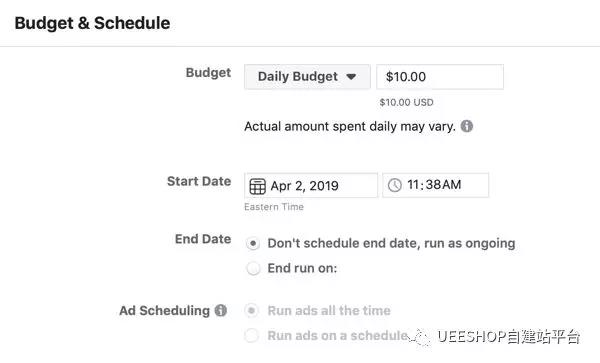Click the UEESHOP watermark logo icon
Image resolution: width=600 pixels, height=363 pixels.
click(x=420, y=337)
